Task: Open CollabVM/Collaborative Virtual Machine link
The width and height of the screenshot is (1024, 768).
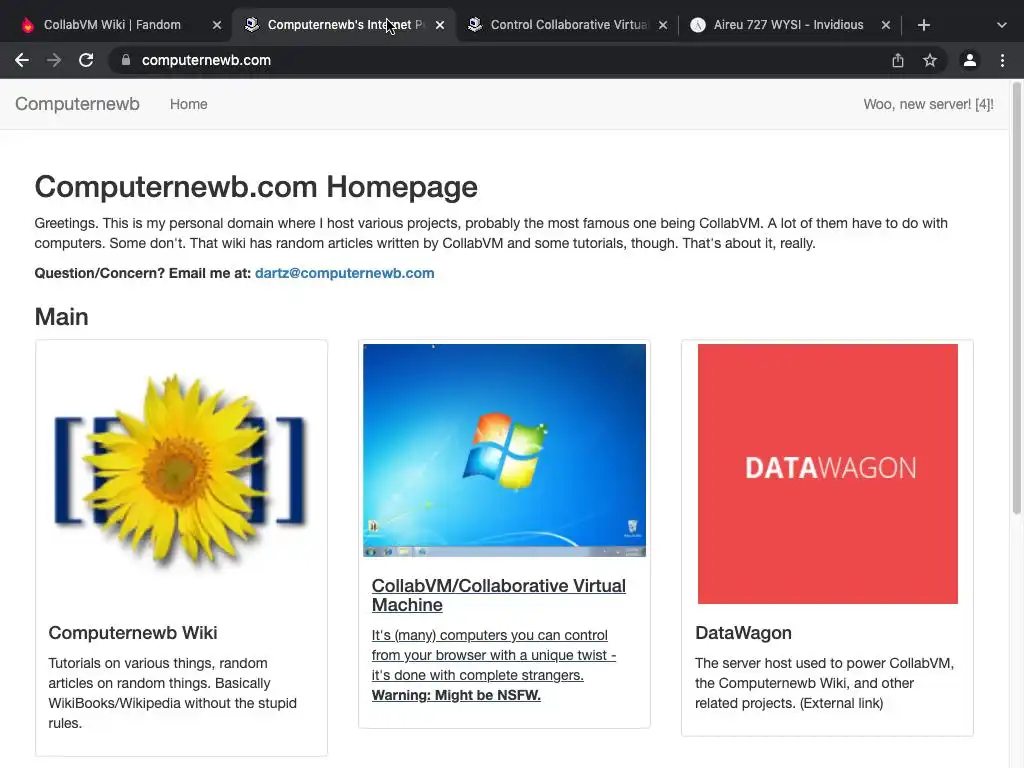Action: click(498, 595)
